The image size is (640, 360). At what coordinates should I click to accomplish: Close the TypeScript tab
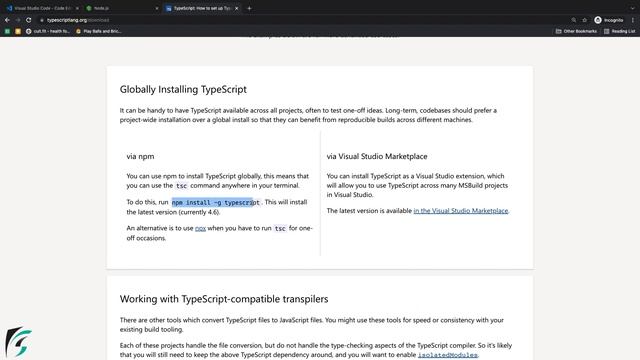point(236,8)
